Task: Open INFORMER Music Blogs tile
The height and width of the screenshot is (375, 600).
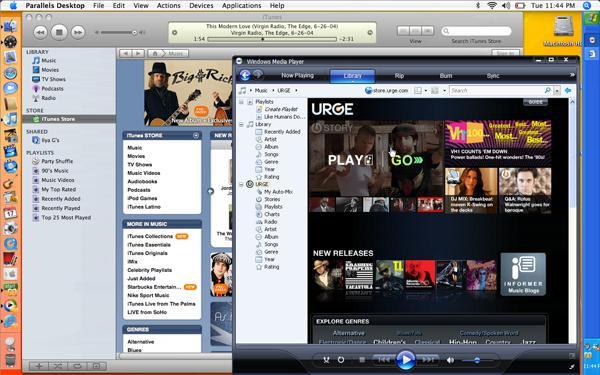Action: (523, 274)
